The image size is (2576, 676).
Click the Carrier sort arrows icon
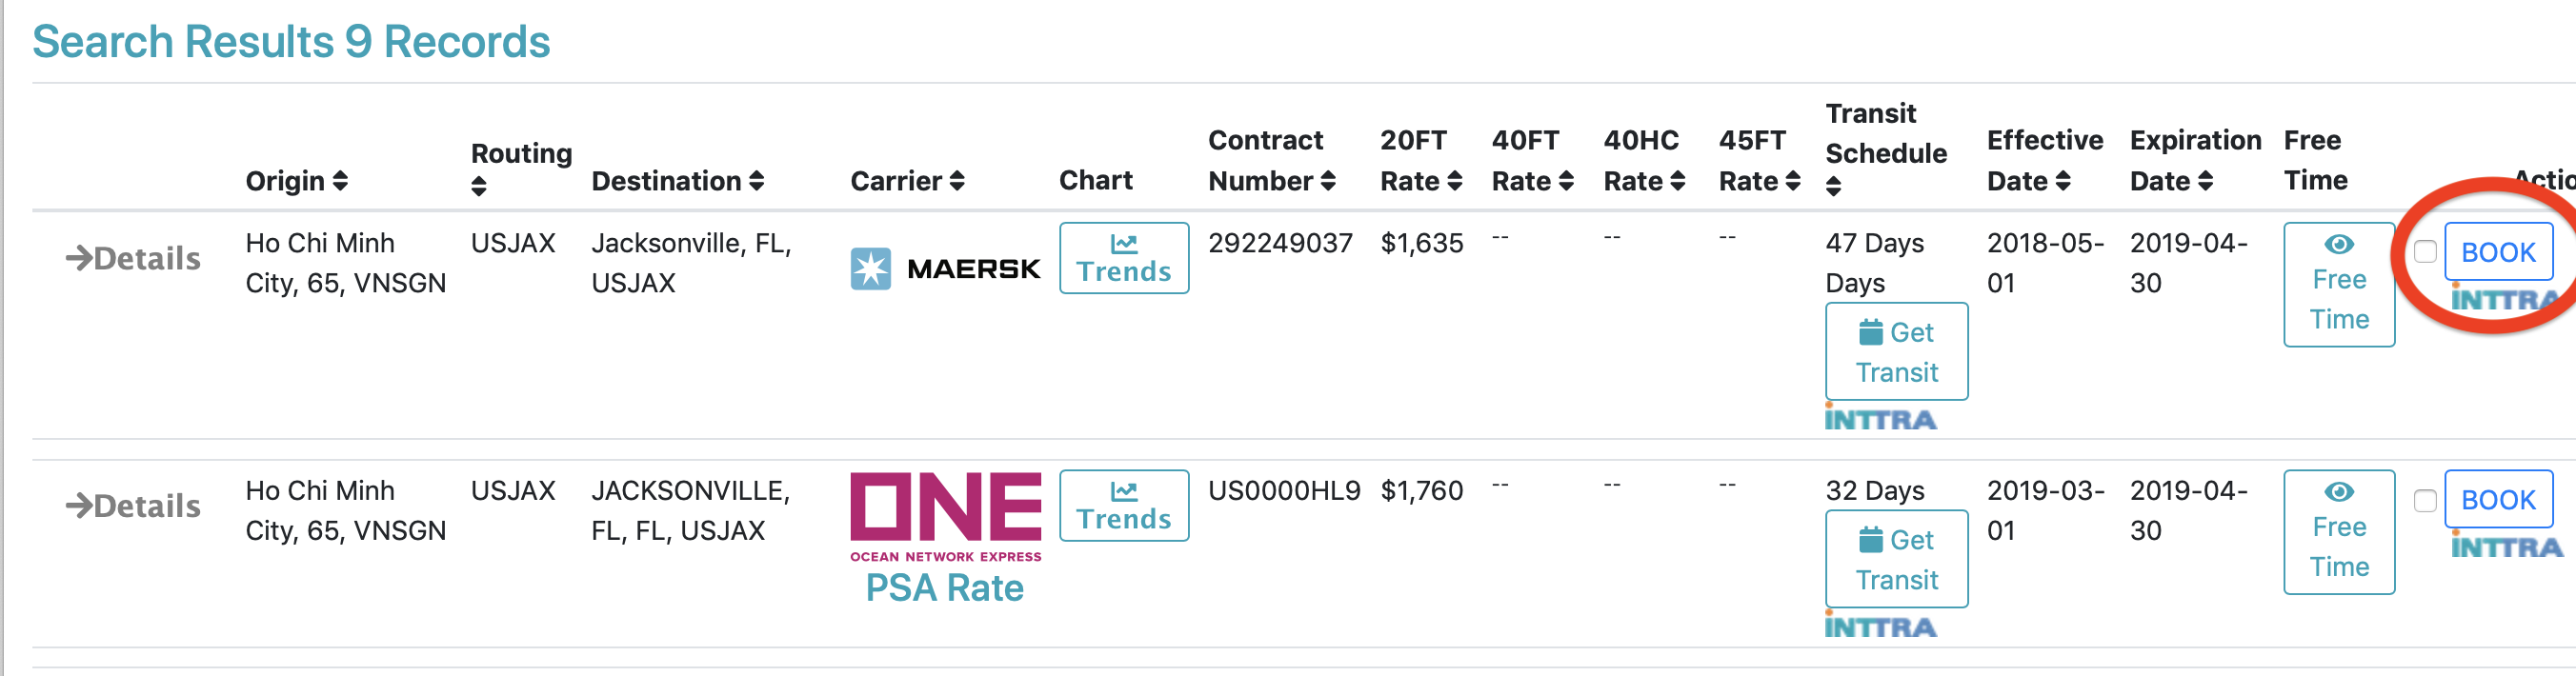(957, 181)
